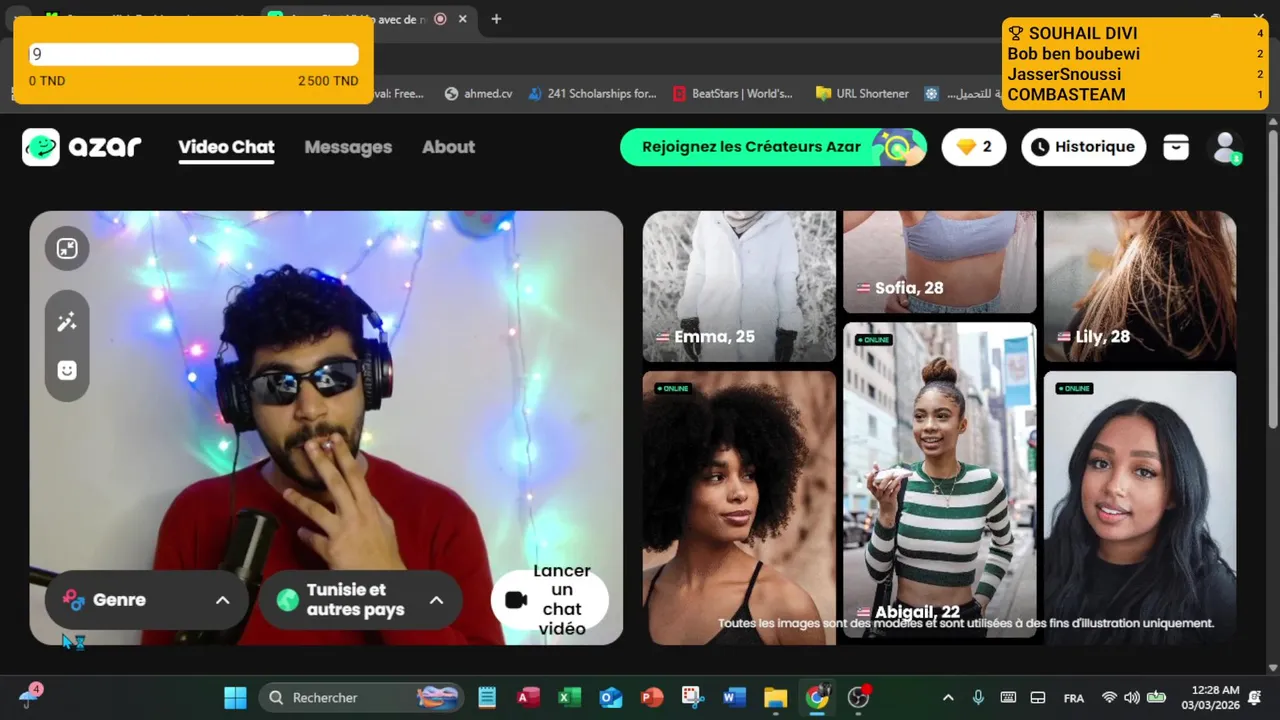Open Outlook from the taskbar
Image resolution: width=1280 pixels, height=720 pixels.
[x=610, y=698]
